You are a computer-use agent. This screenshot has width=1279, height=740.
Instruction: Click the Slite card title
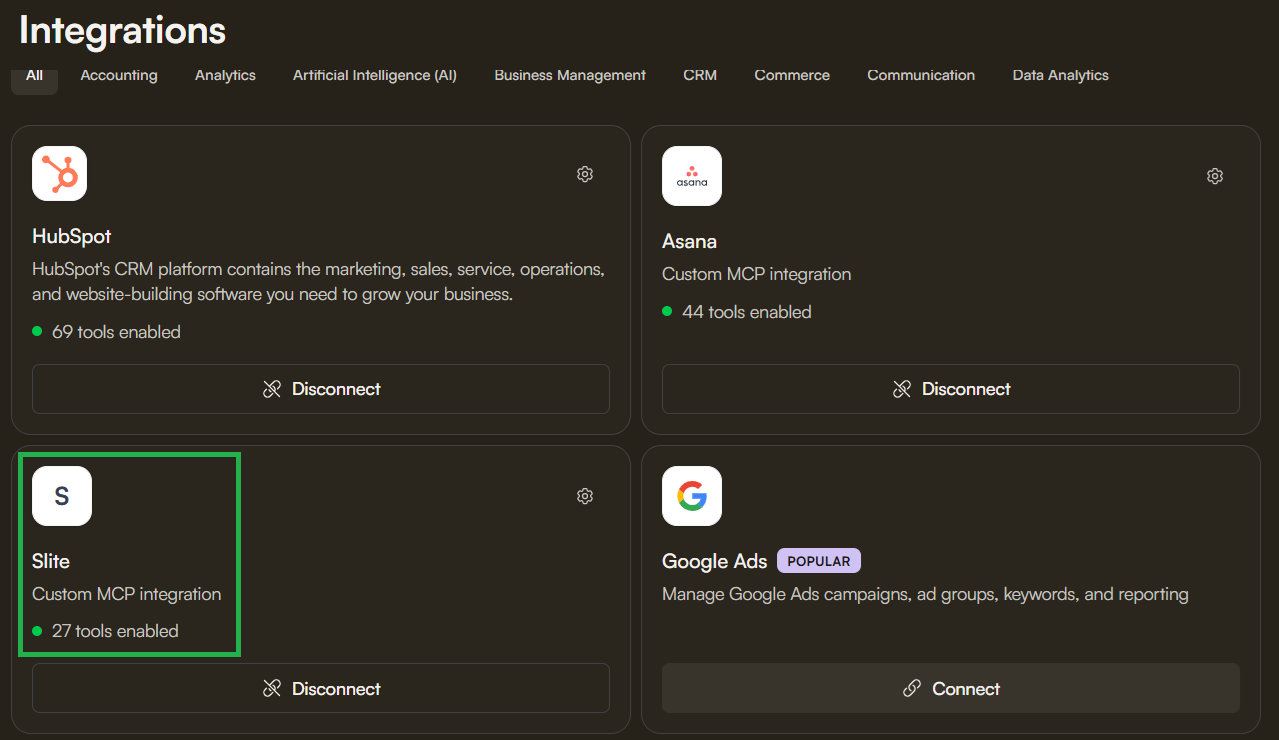point(51,561)
